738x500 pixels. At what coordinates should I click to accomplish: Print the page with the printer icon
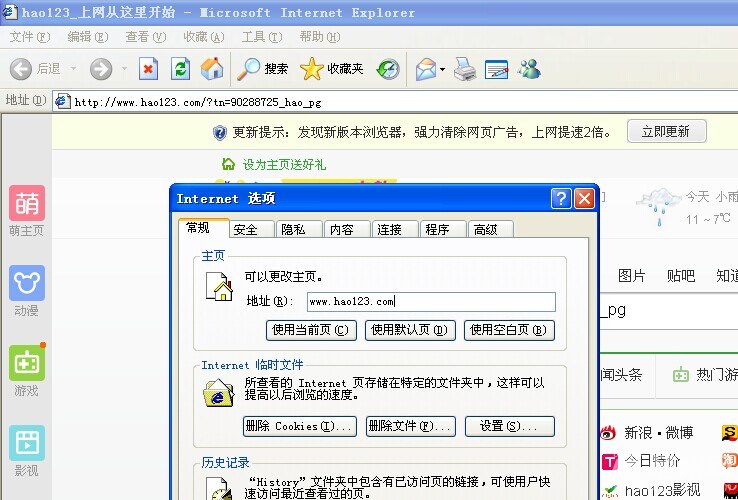465,69
